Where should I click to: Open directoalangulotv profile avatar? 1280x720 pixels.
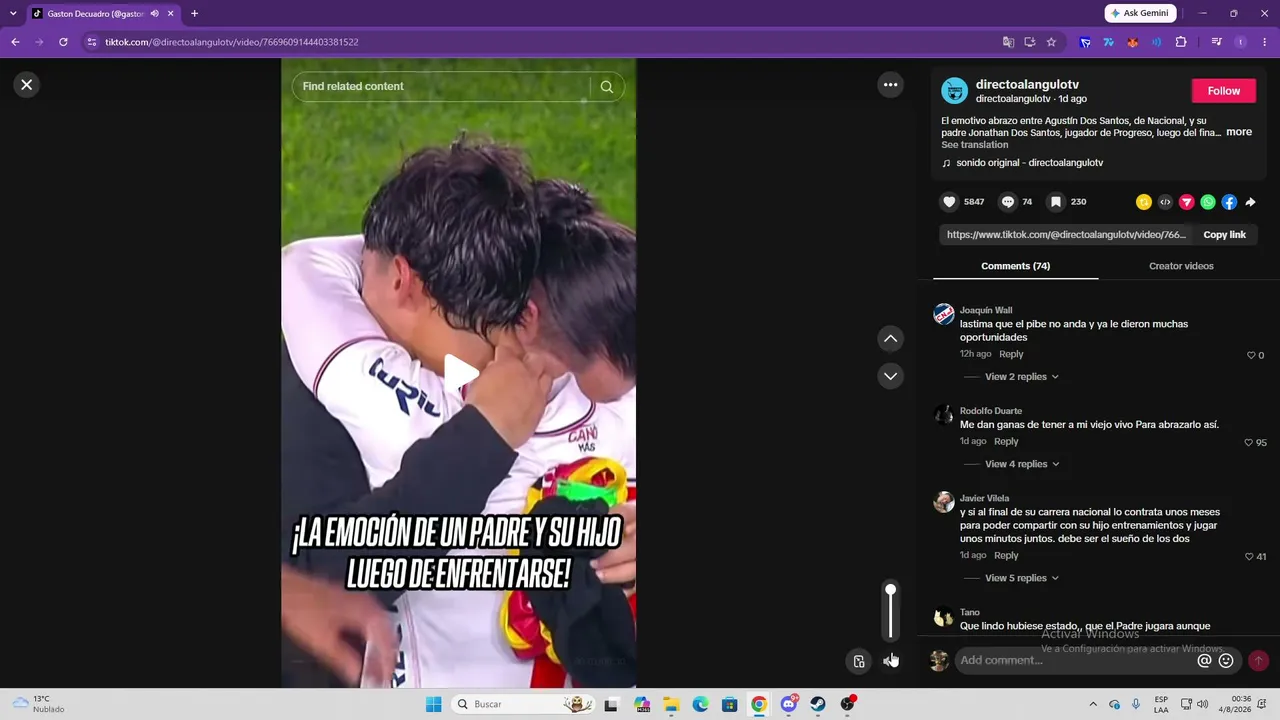click(954, 91)
